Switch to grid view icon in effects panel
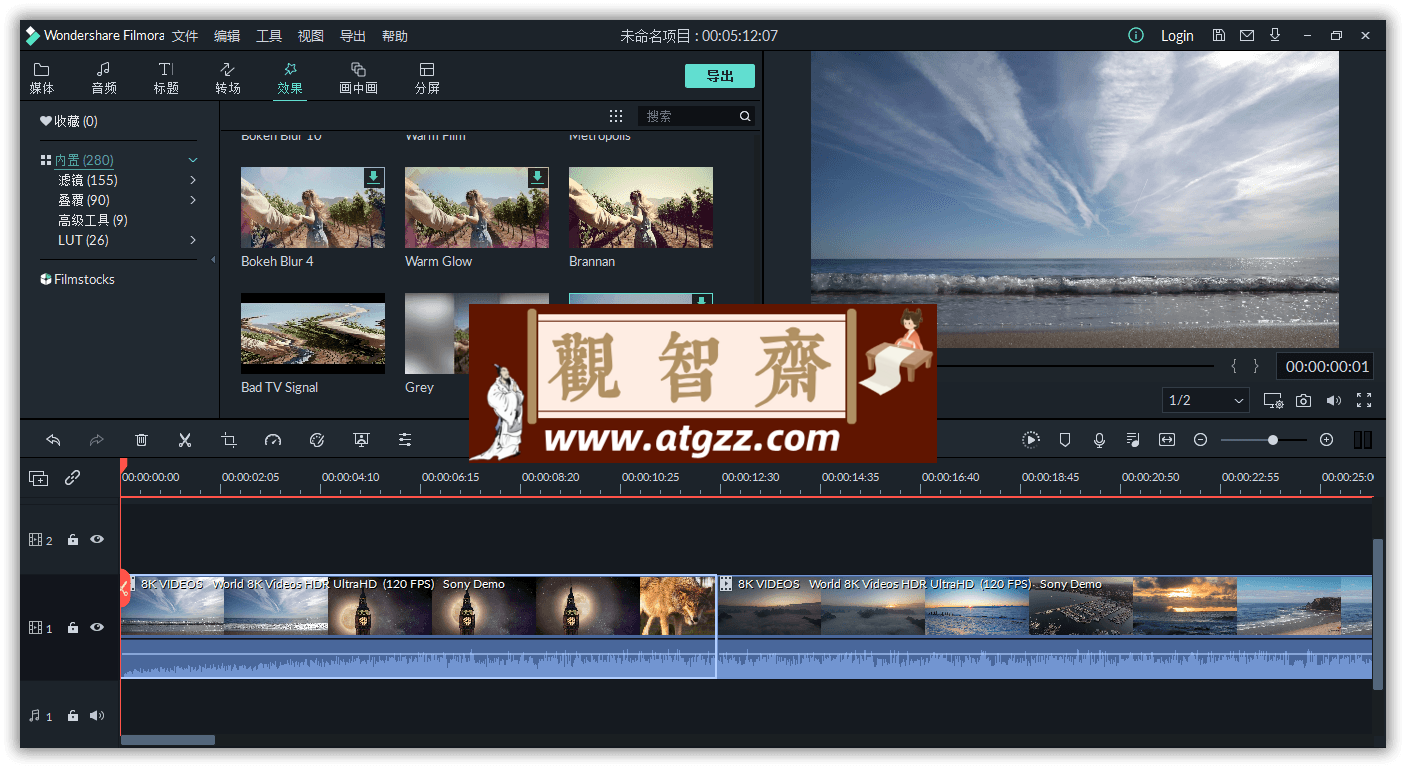The height and width of the screenshot is (768, 1406). [616, 116]
